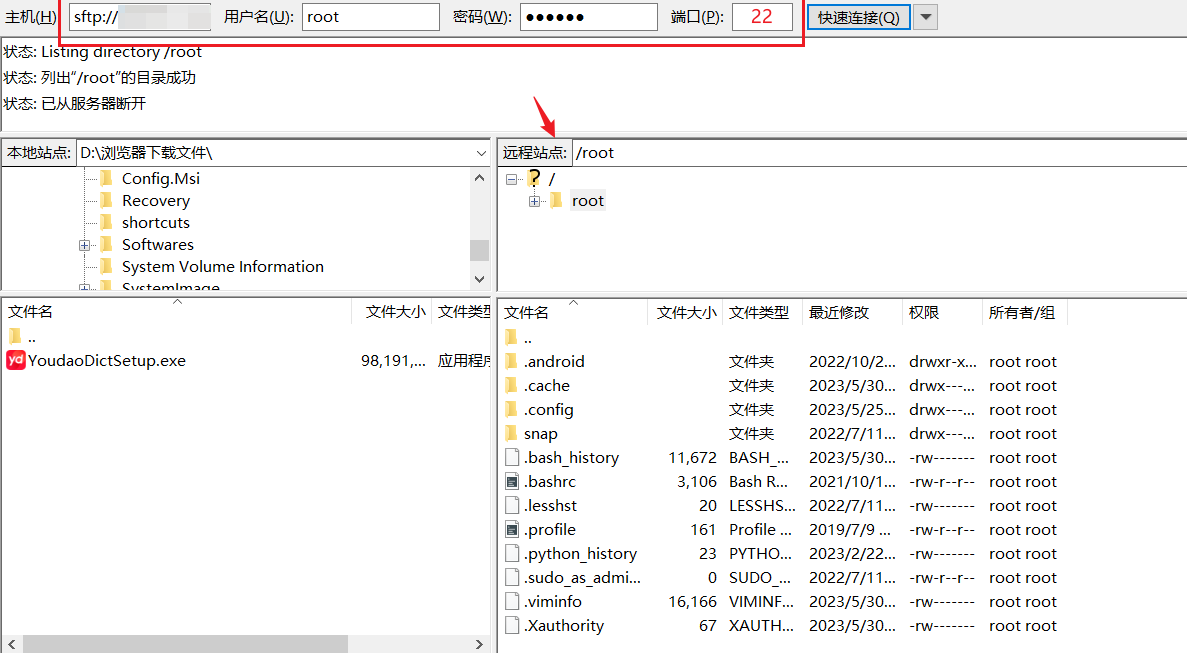Click the .android folder icon

click(512, 361)
